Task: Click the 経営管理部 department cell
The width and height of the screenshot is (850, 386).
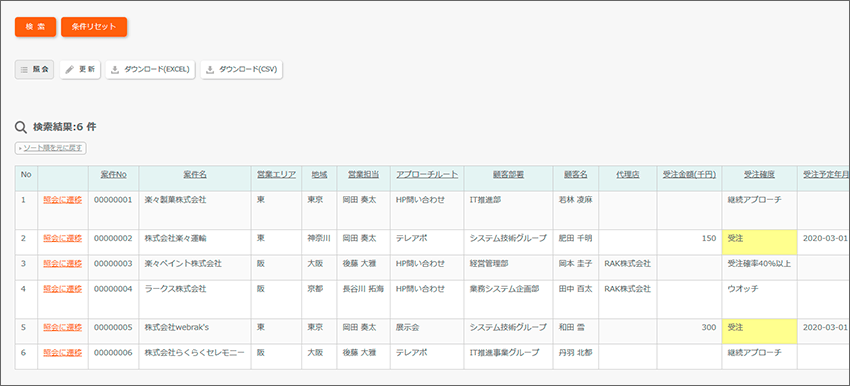Action: [508, 267]
